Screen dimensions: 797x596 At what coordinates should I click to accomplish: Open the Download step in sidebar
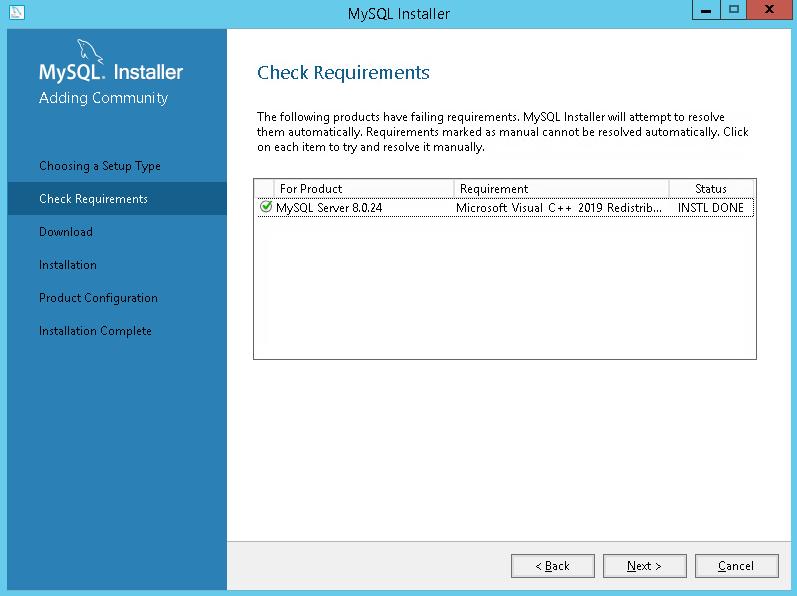(x=66, y=232)
